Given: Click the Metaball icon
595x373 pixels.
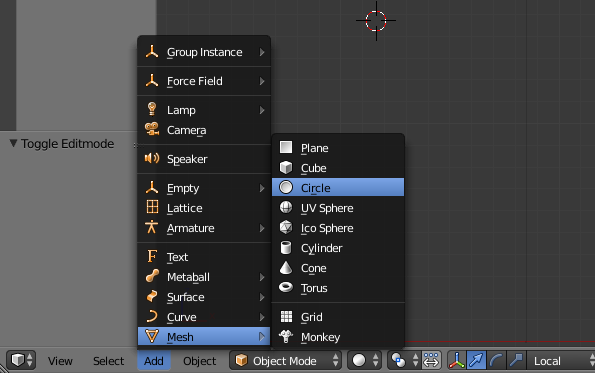Looking at the screenshot, I should [x=152, y=276].
